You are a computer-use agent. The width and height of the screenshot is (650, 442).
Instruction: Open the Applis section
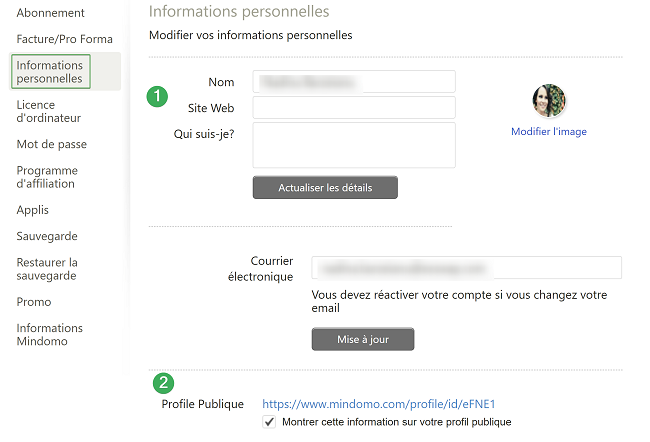(x=32, y=210)
